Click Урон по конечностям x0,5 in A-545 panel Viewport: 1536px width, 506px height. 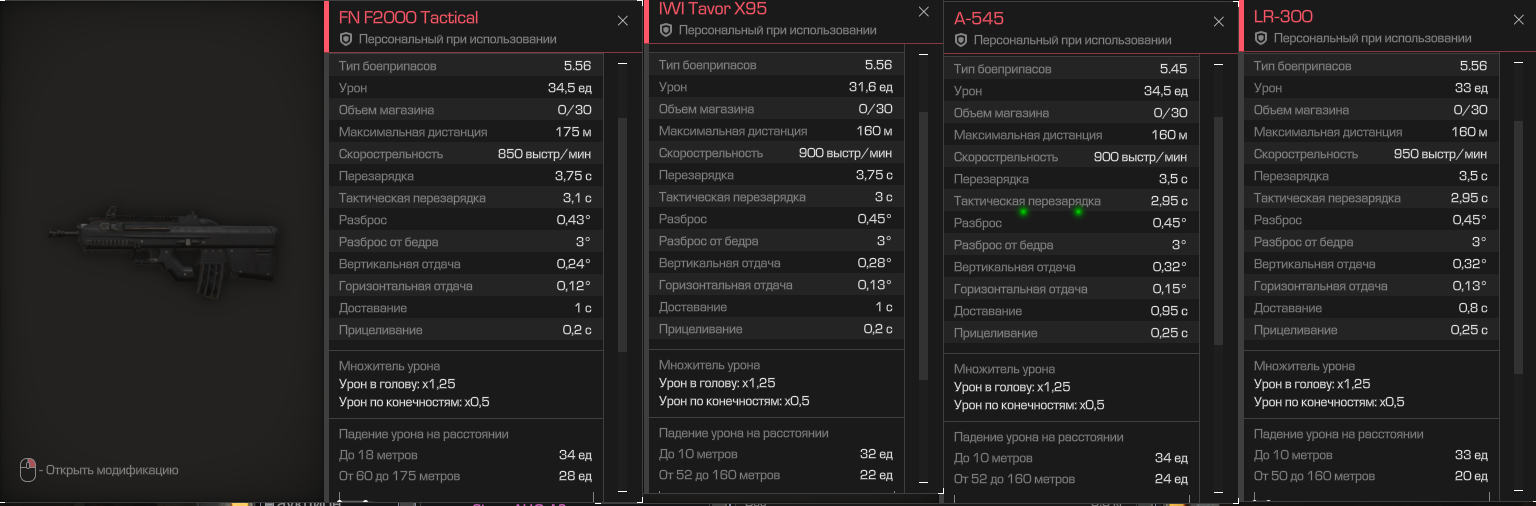click(x=1029, y=405)
